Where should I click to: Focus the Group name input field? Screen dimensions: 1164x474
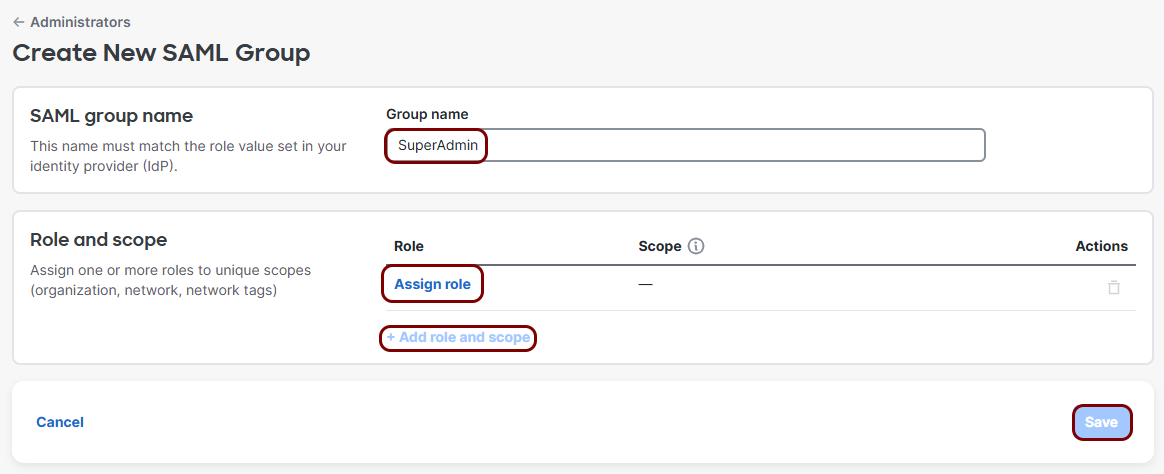(x=685, y=145)
